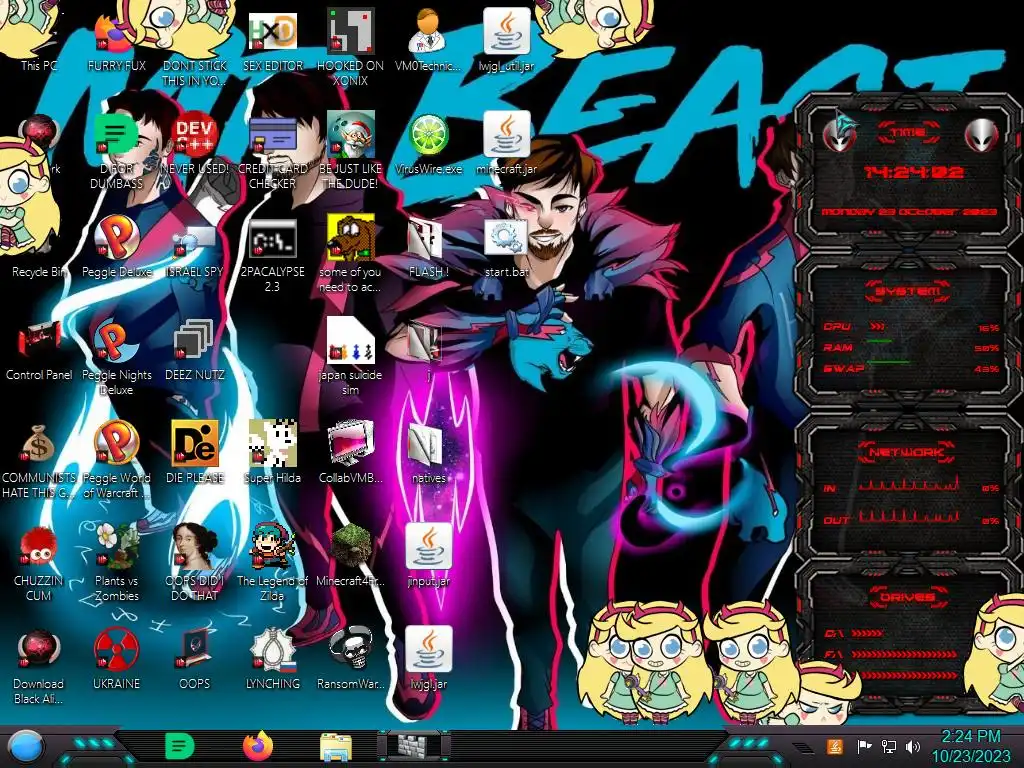Select the lwjgl.jar file
The height and width of the screenshot is (768, 1024).
point(428,650)
